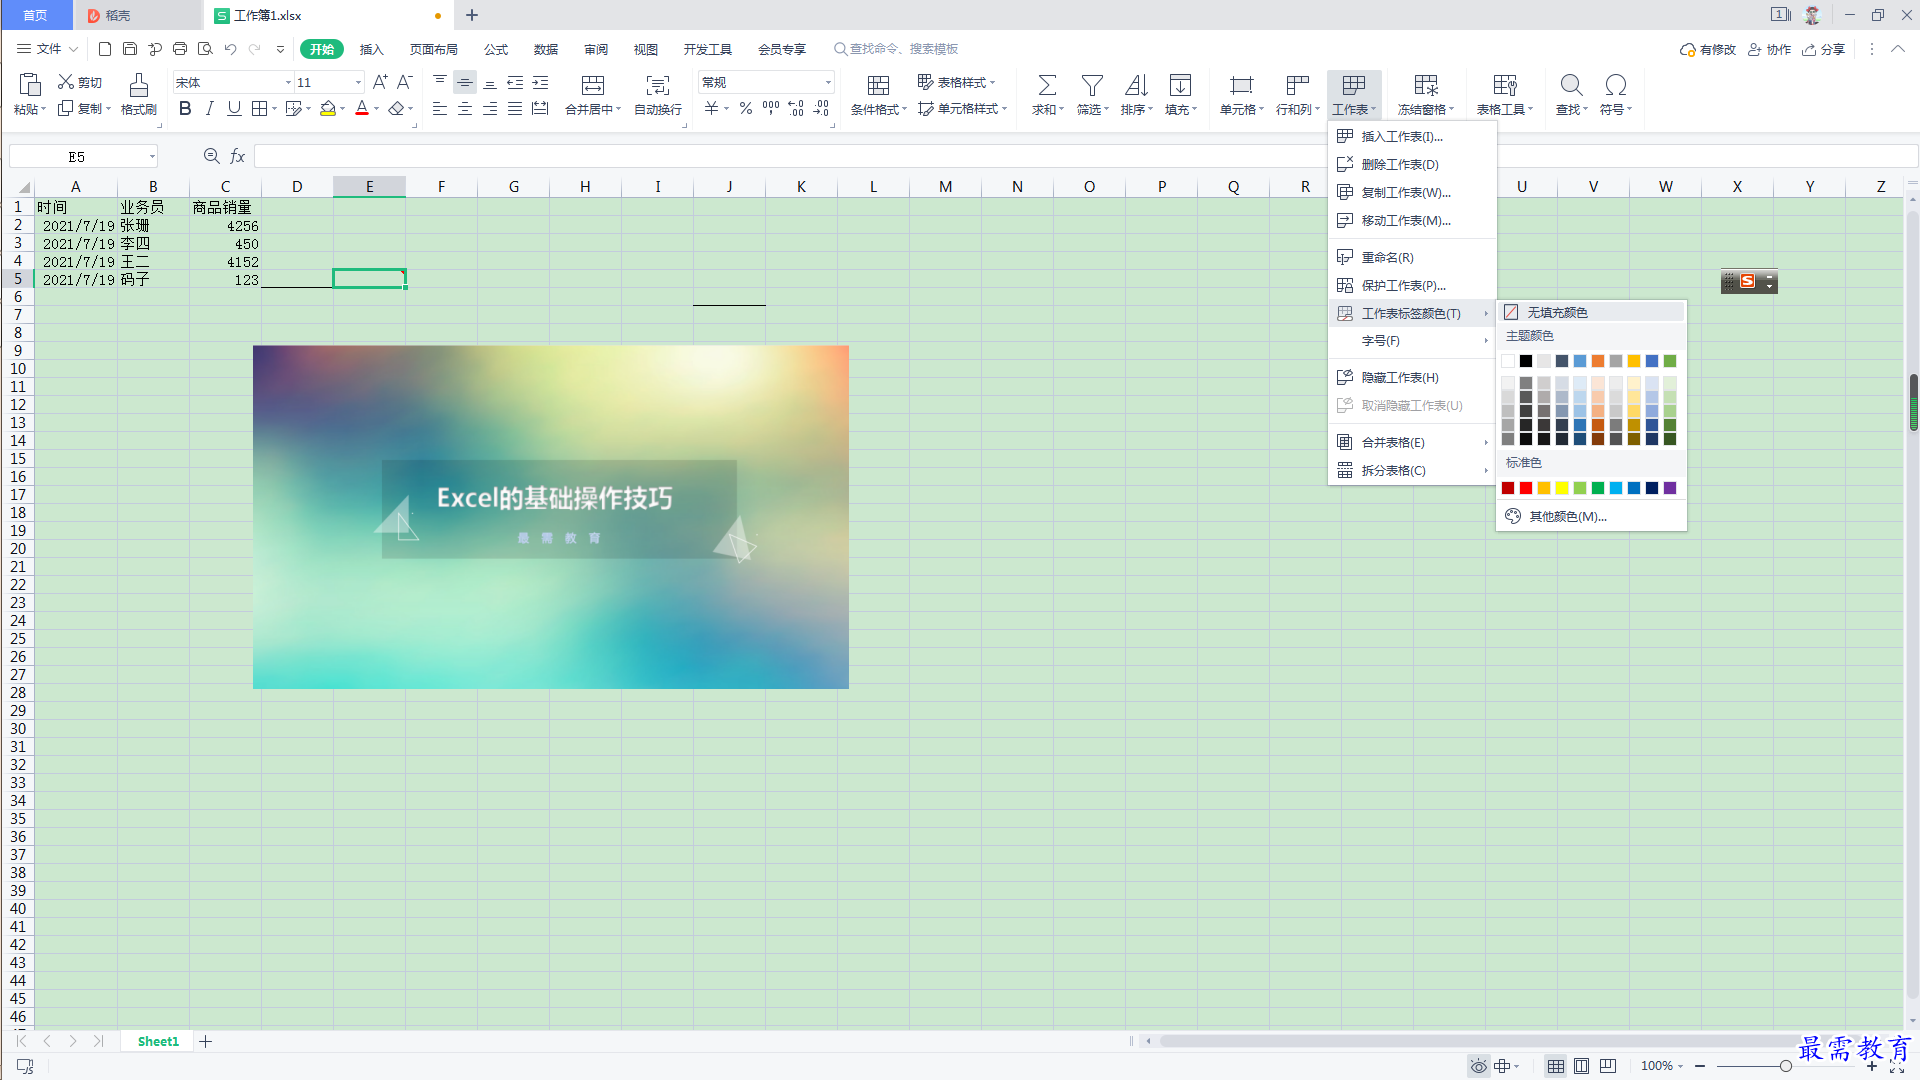This screenshot has width=1920, height=1080.
Task: Click the Merge and Center (合并居中) icon
Action: click(x=593, y=85)
